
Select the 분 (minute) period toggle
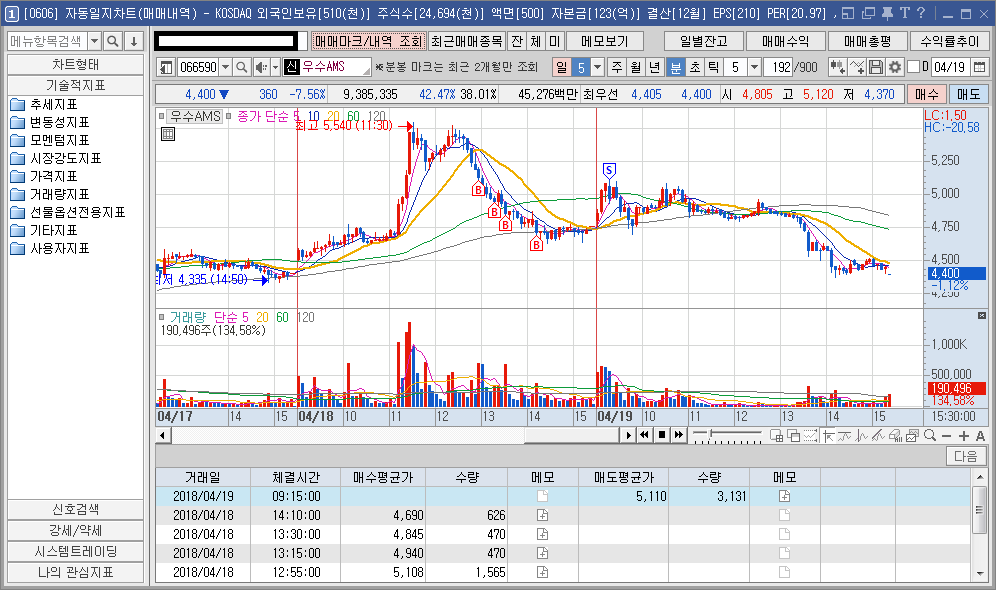(x=676, y=67)
